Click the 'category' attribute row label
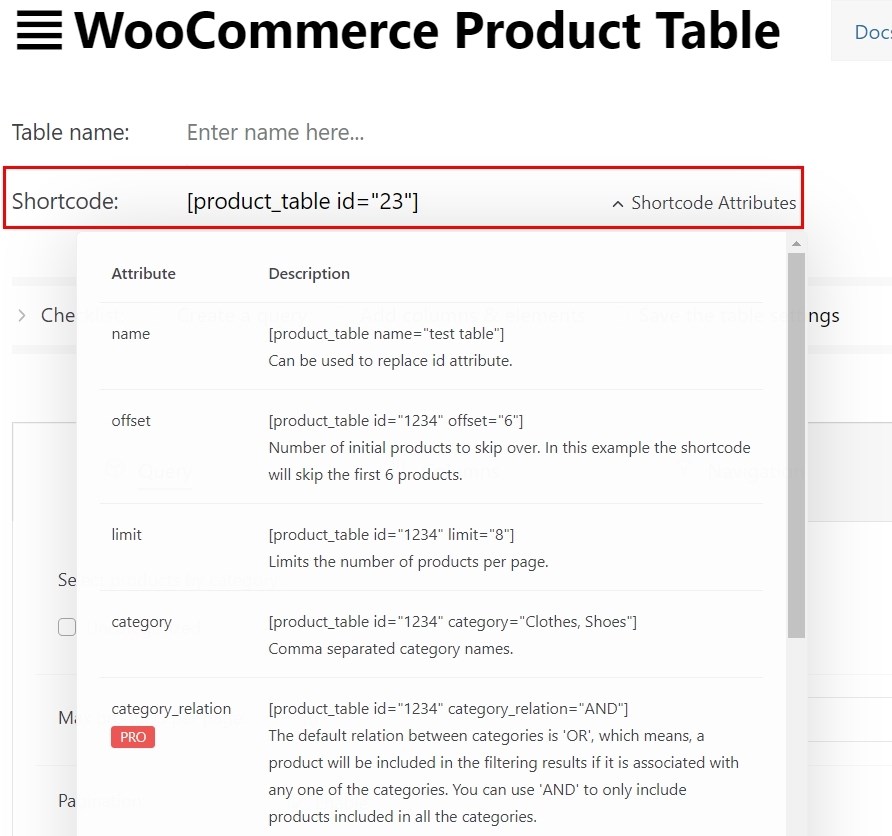 (142, 622)
